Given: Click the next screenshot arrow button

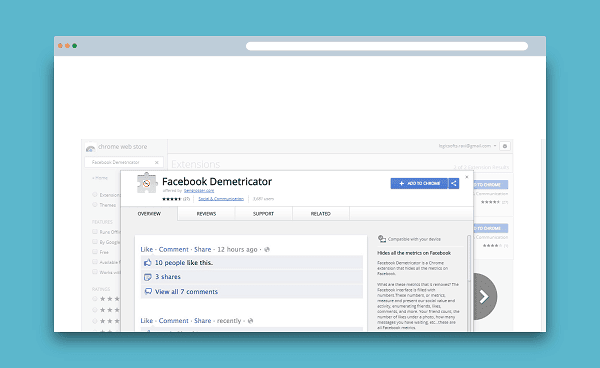Looking at the screenshot, I should pos(484,296).
